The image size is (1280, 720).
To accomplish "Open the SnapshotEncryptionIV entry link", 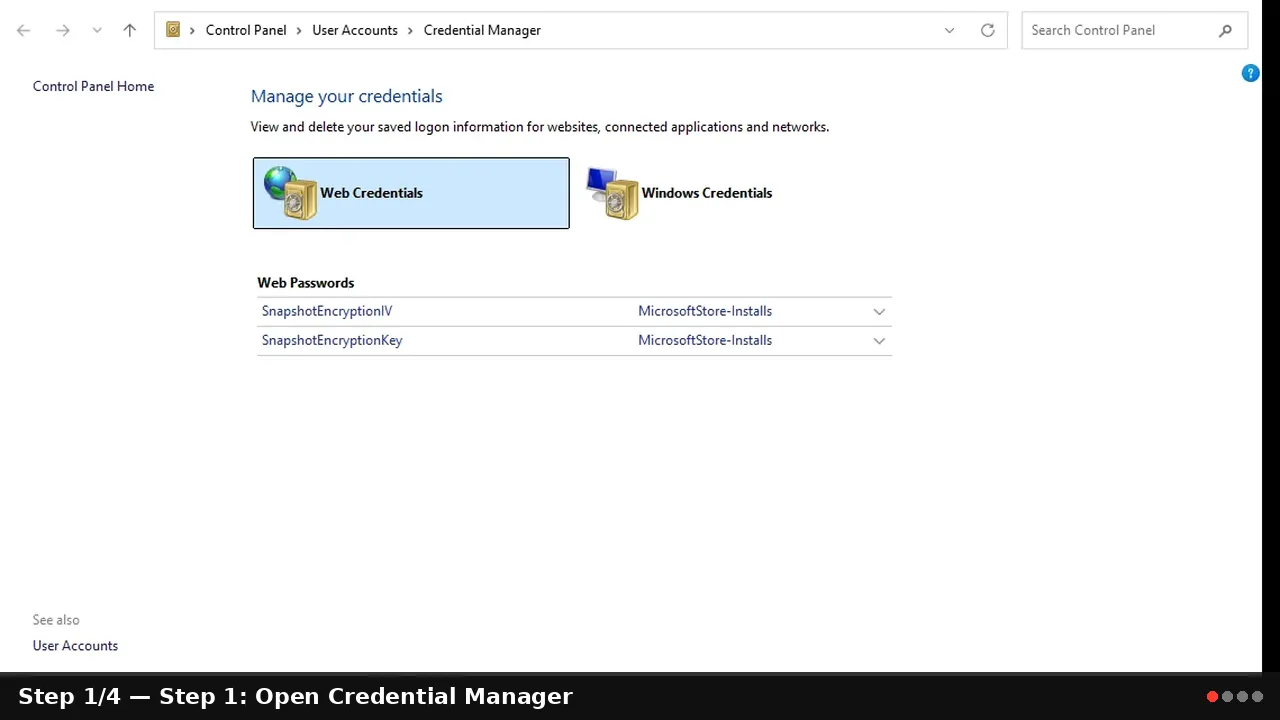I will pyautogui.click(x=327, y=311).
